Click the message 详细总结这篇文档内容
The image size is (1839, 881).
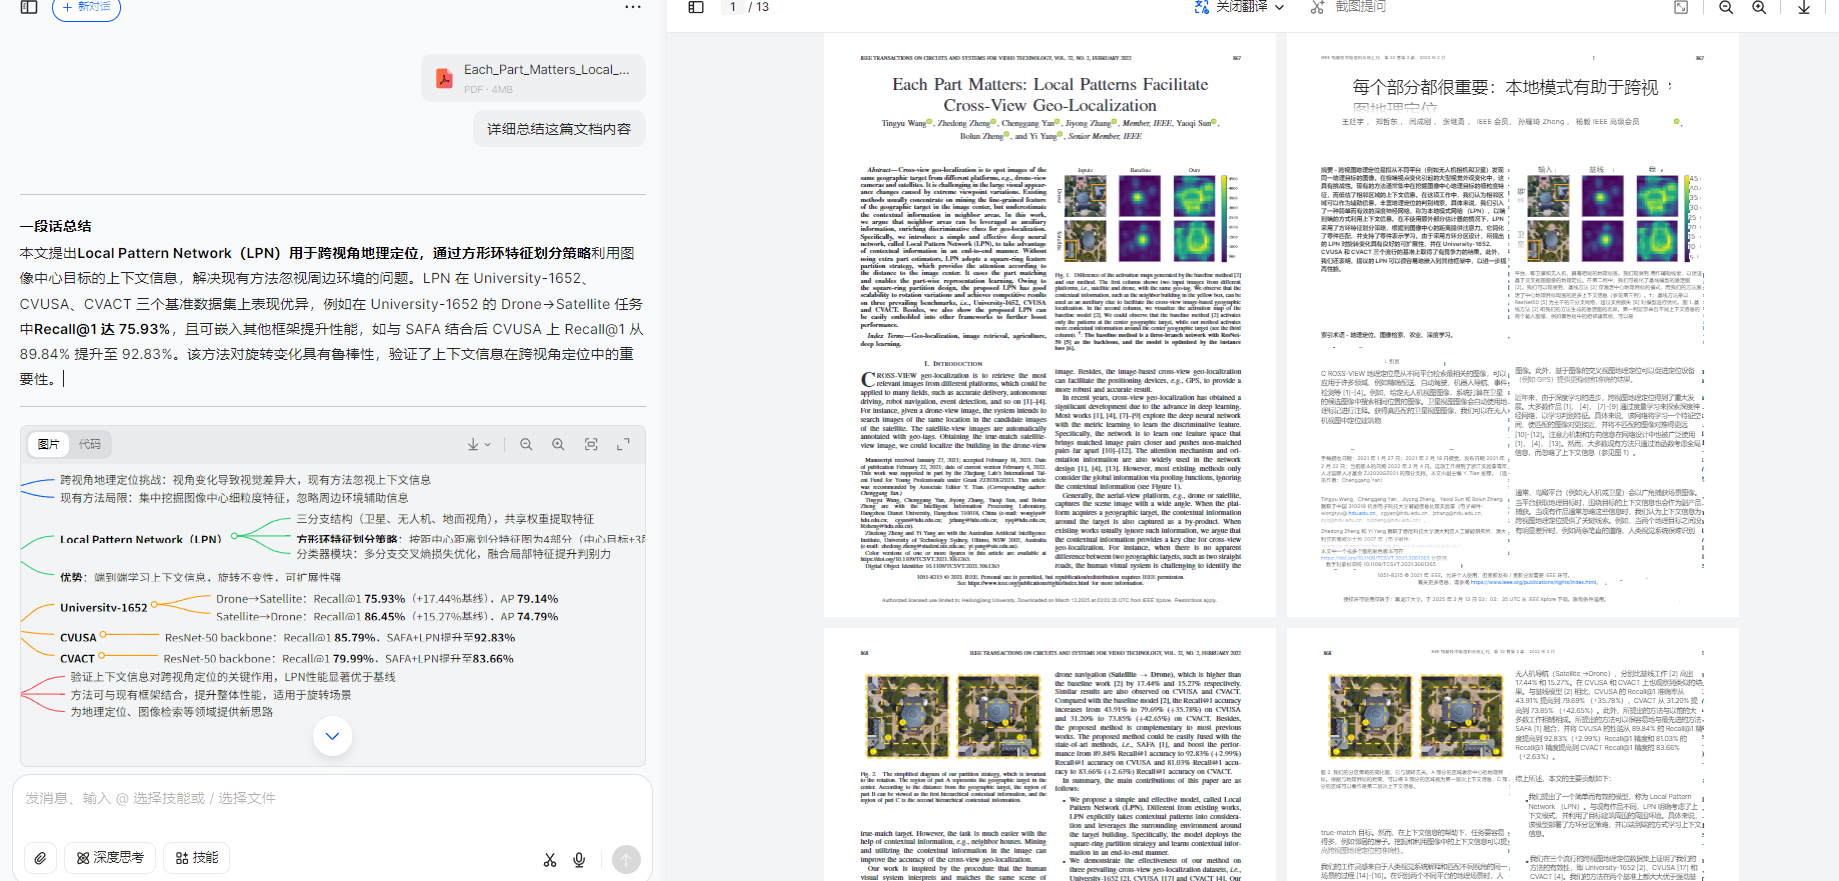click(559, 129)
